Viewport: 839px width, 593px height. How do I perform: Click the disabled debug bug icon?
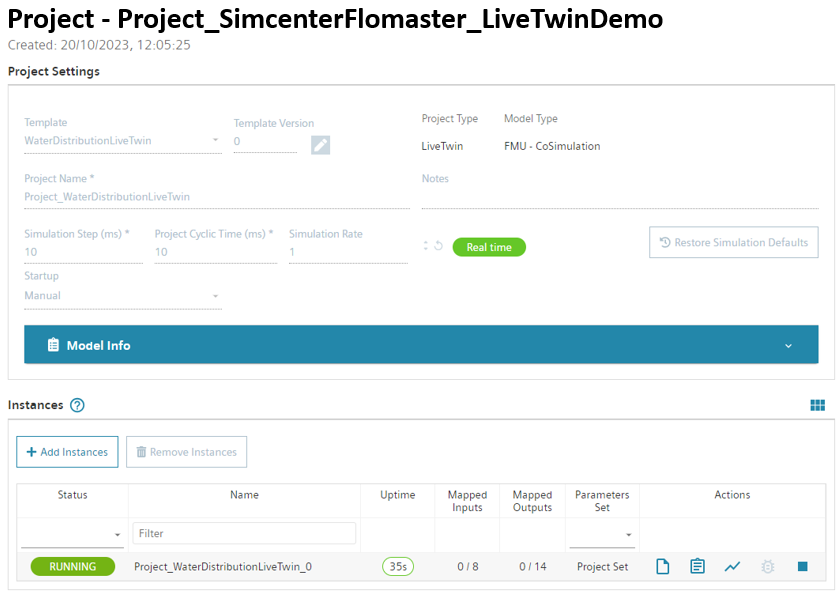coord(767,566)
